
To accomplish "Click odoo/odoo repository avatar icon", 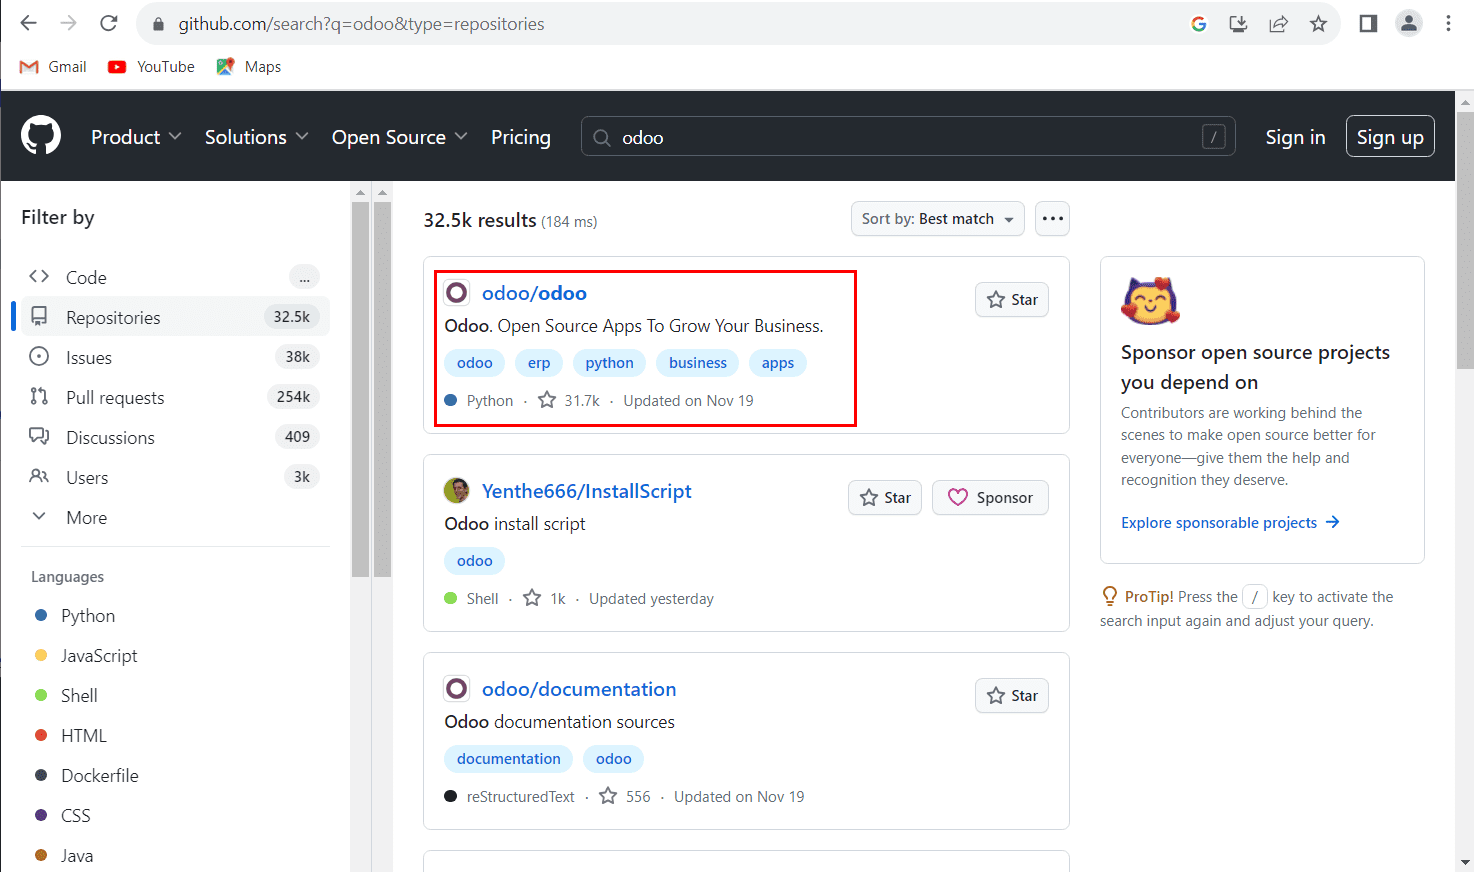I will click(456, 293).
